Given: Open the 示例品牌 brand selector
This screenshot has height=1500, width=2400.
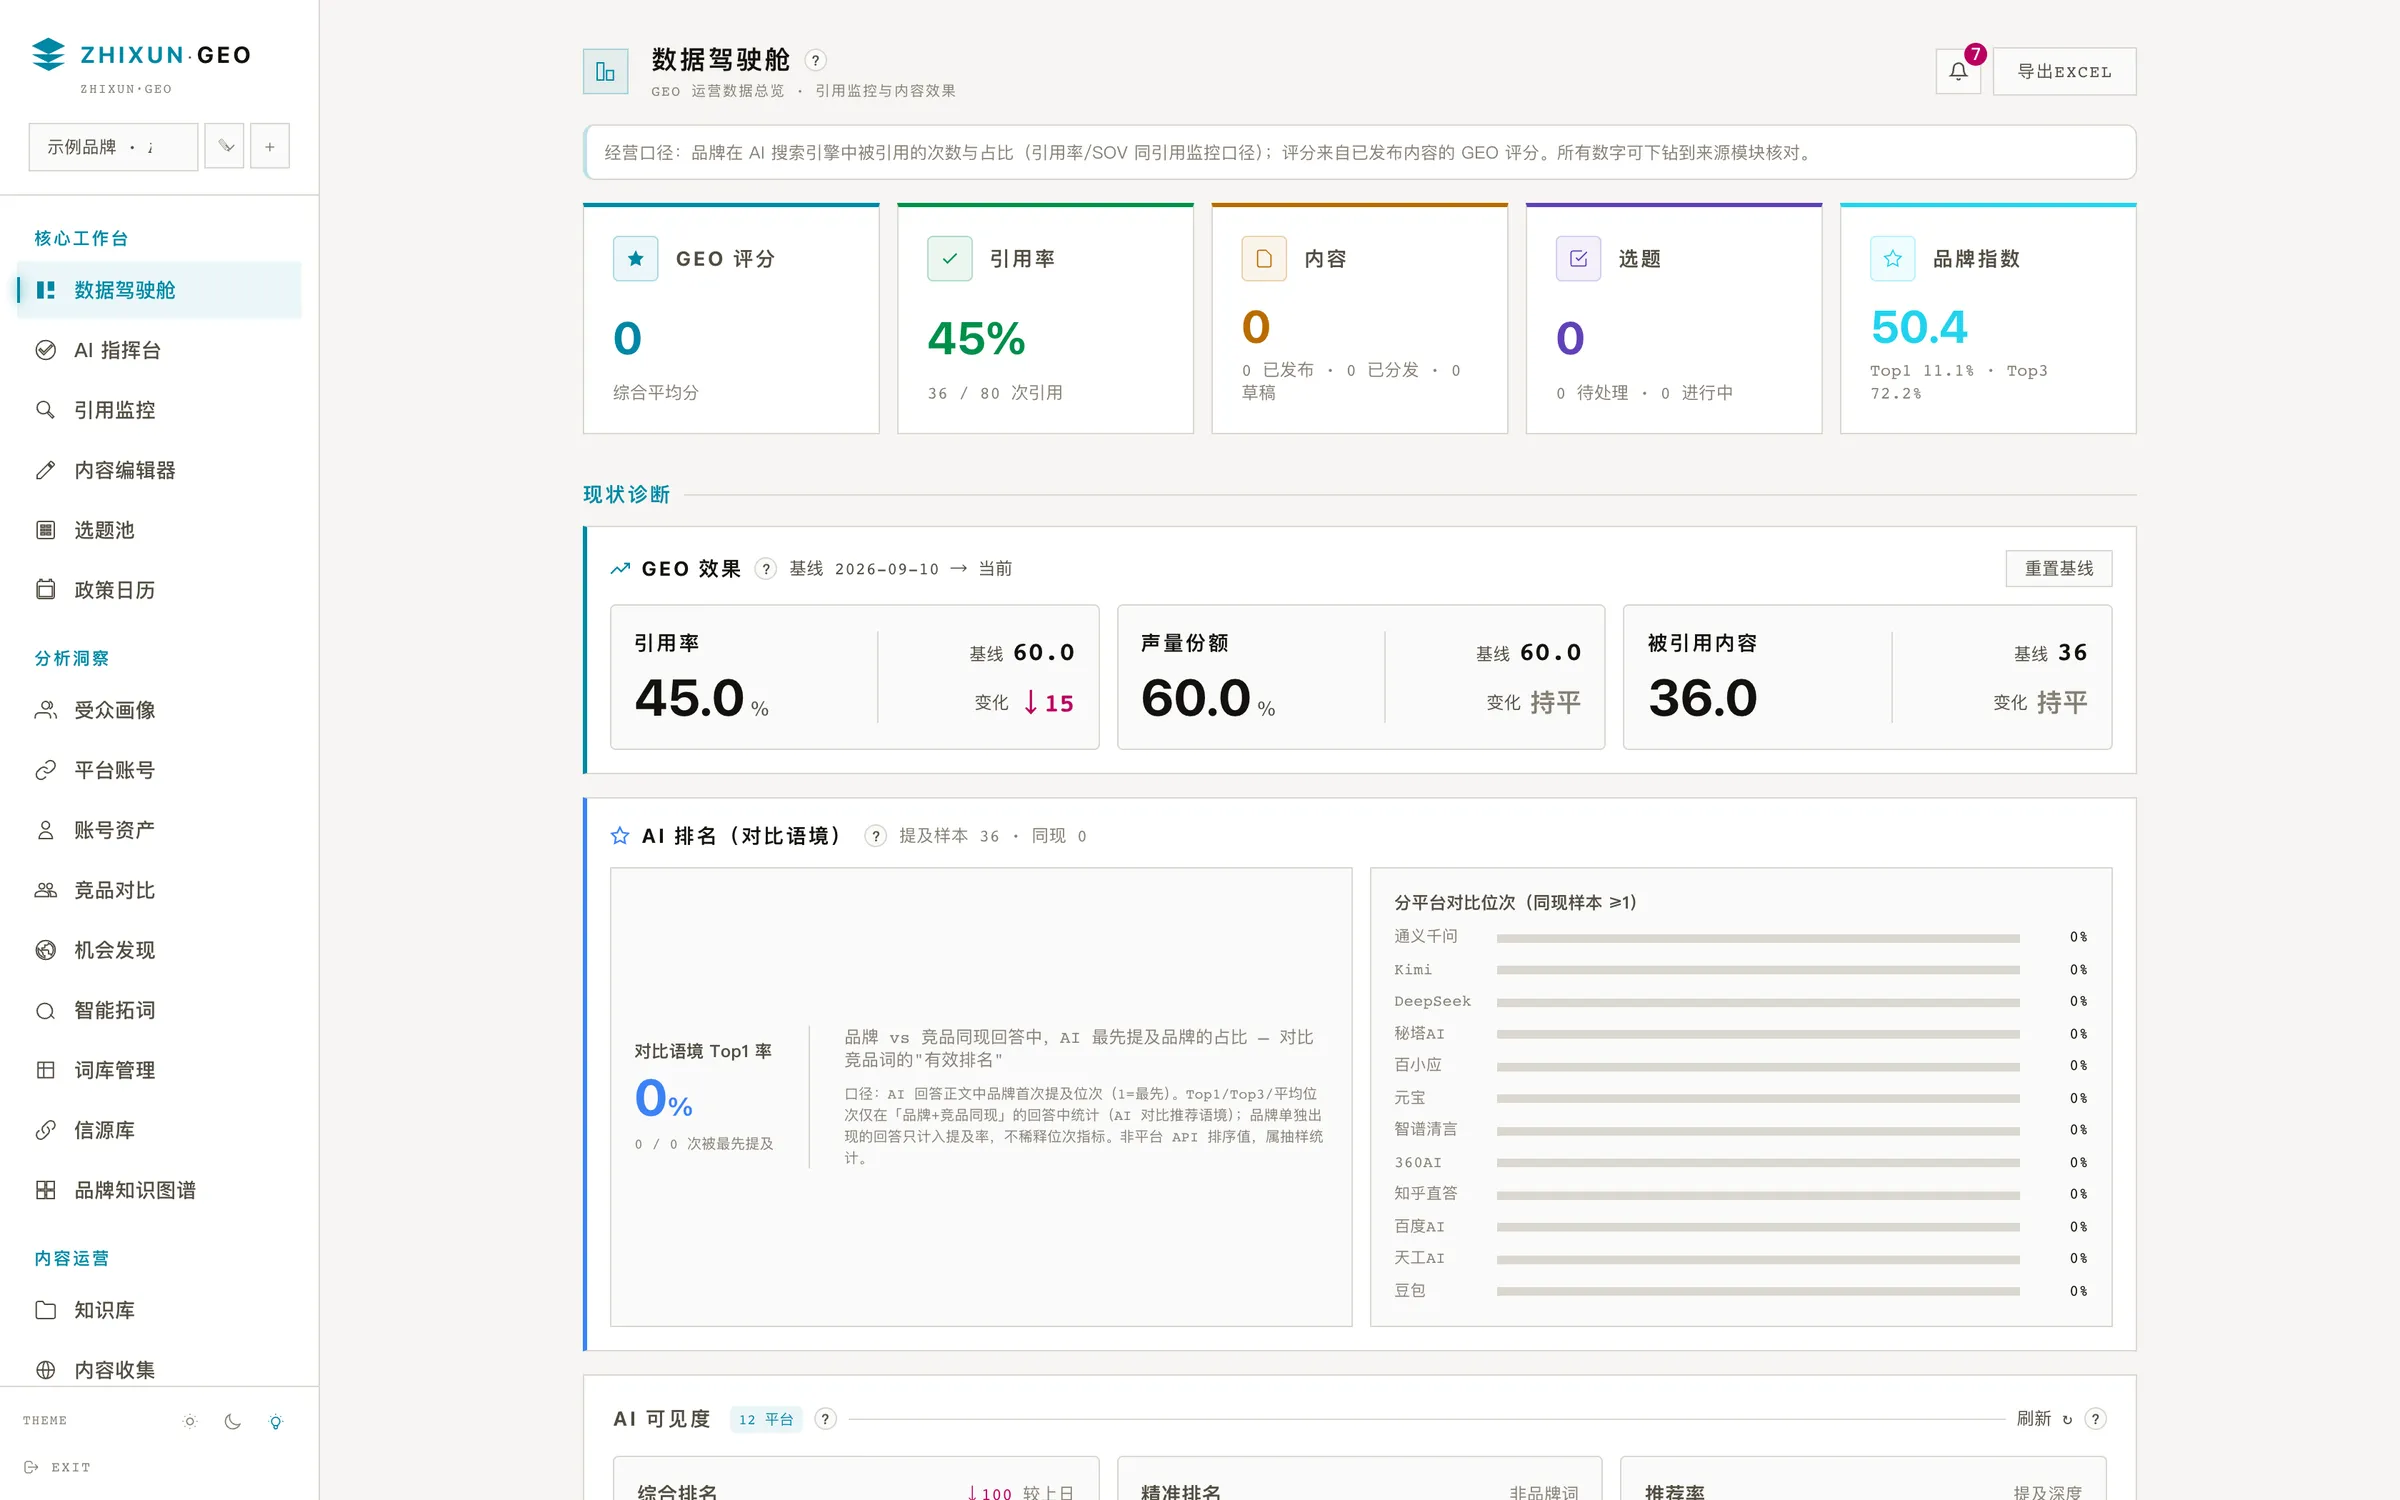Looking at the screenshot, I should click(x=113, y=147).
